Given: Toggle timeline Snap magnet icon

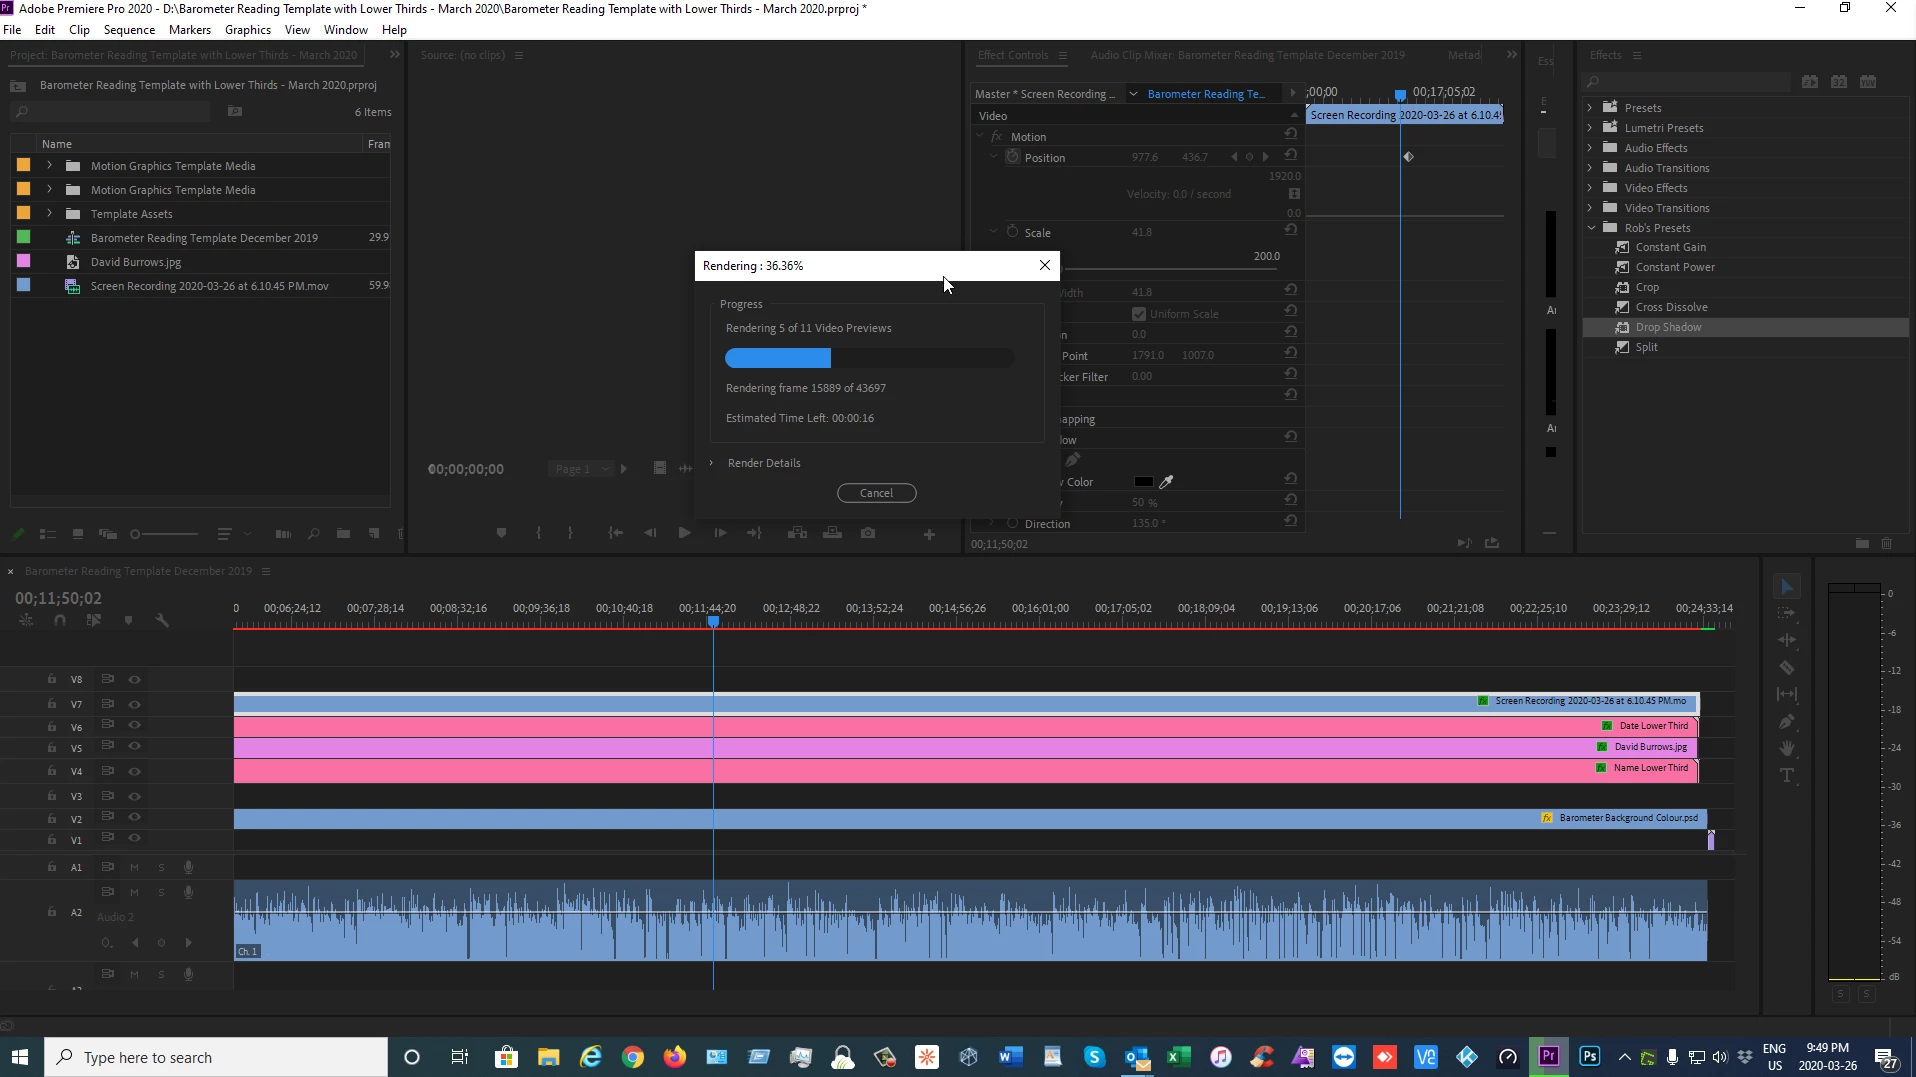Looking at the screenshot, I should tap(60, 620).
